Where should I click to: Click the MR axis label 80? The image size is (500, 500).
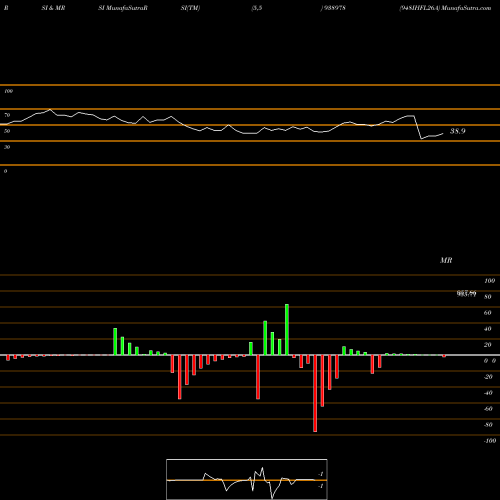pyautogui.click(x=488, y=297)
